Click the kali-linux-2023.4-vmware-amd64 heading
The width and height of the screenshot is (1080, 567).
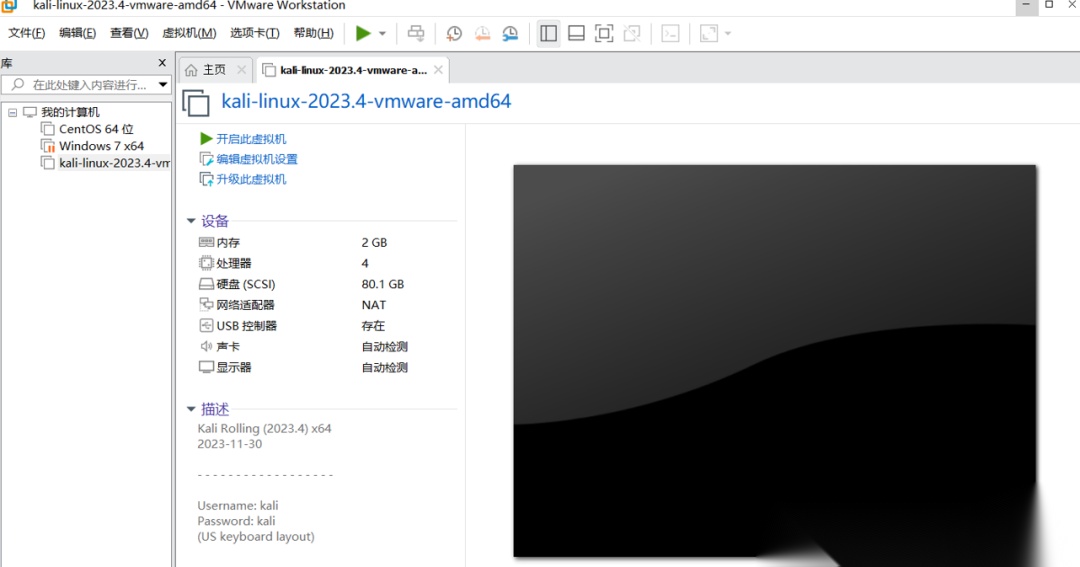pyautogui.click(x=366, y=101)
